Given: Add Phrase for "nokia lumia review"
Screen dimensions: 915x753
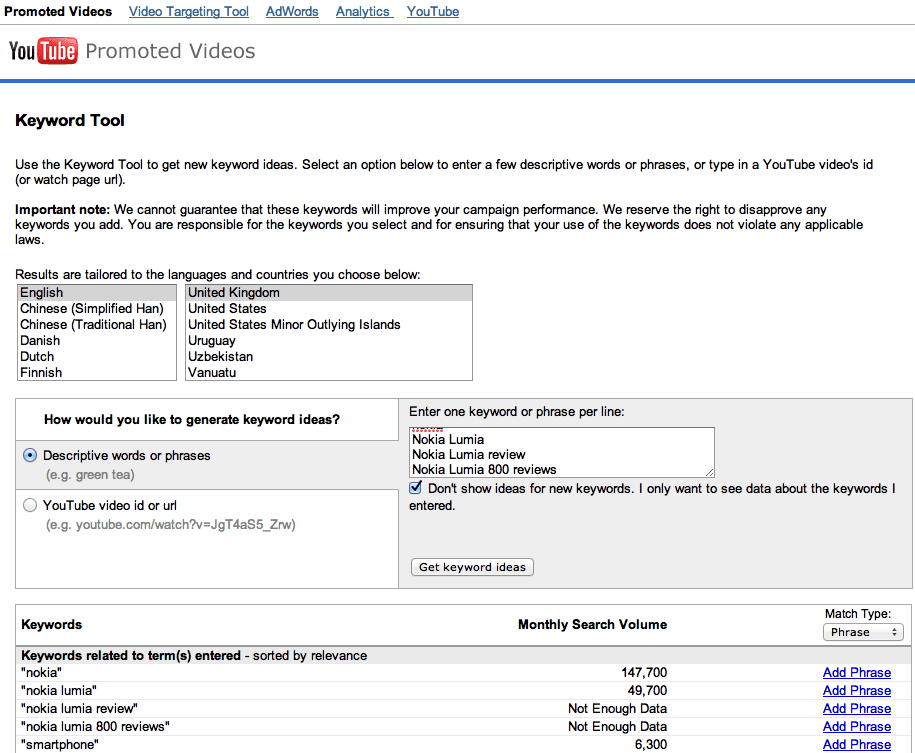Looking at the screenshot, I should pos(856,709).
